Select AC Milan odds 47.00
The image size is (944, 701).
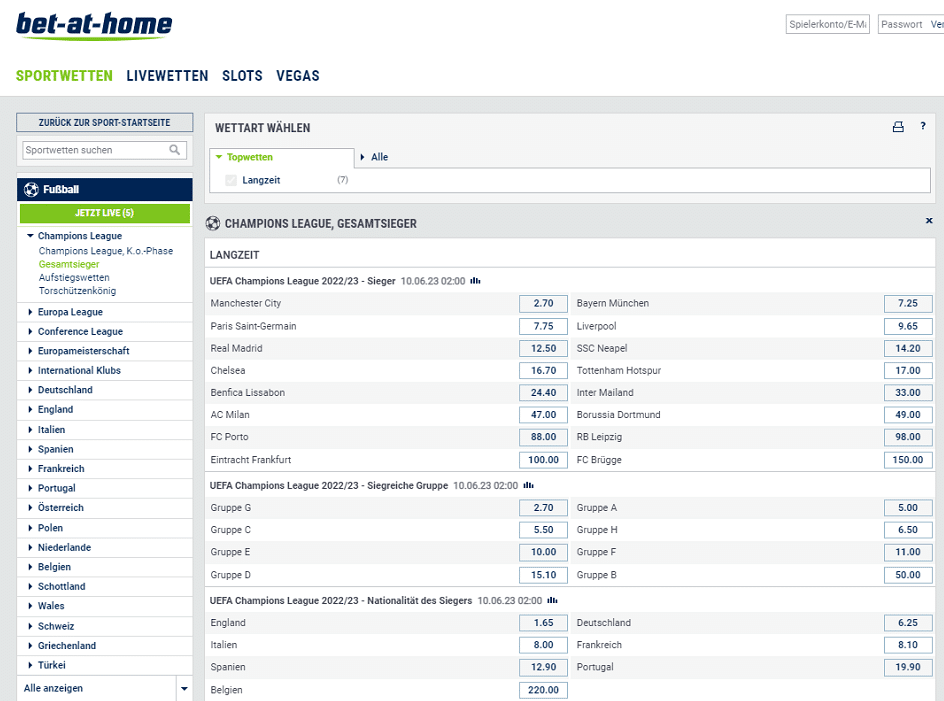[x=543, y=415]
